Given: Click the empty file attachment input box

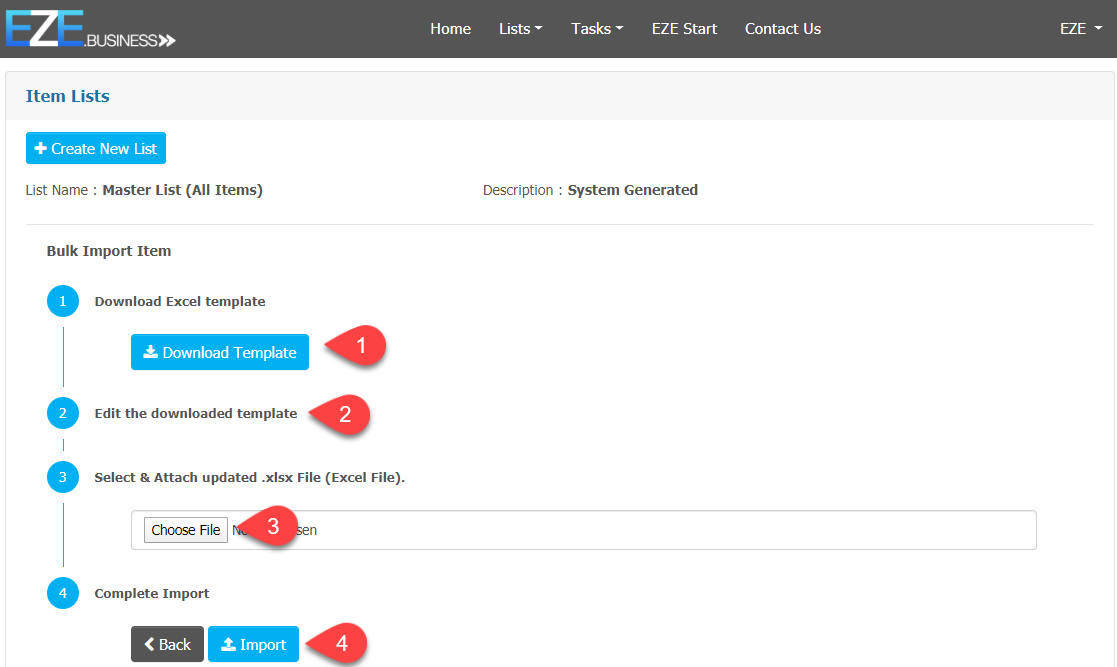Looking at the screenshot, I should point(680,530).
